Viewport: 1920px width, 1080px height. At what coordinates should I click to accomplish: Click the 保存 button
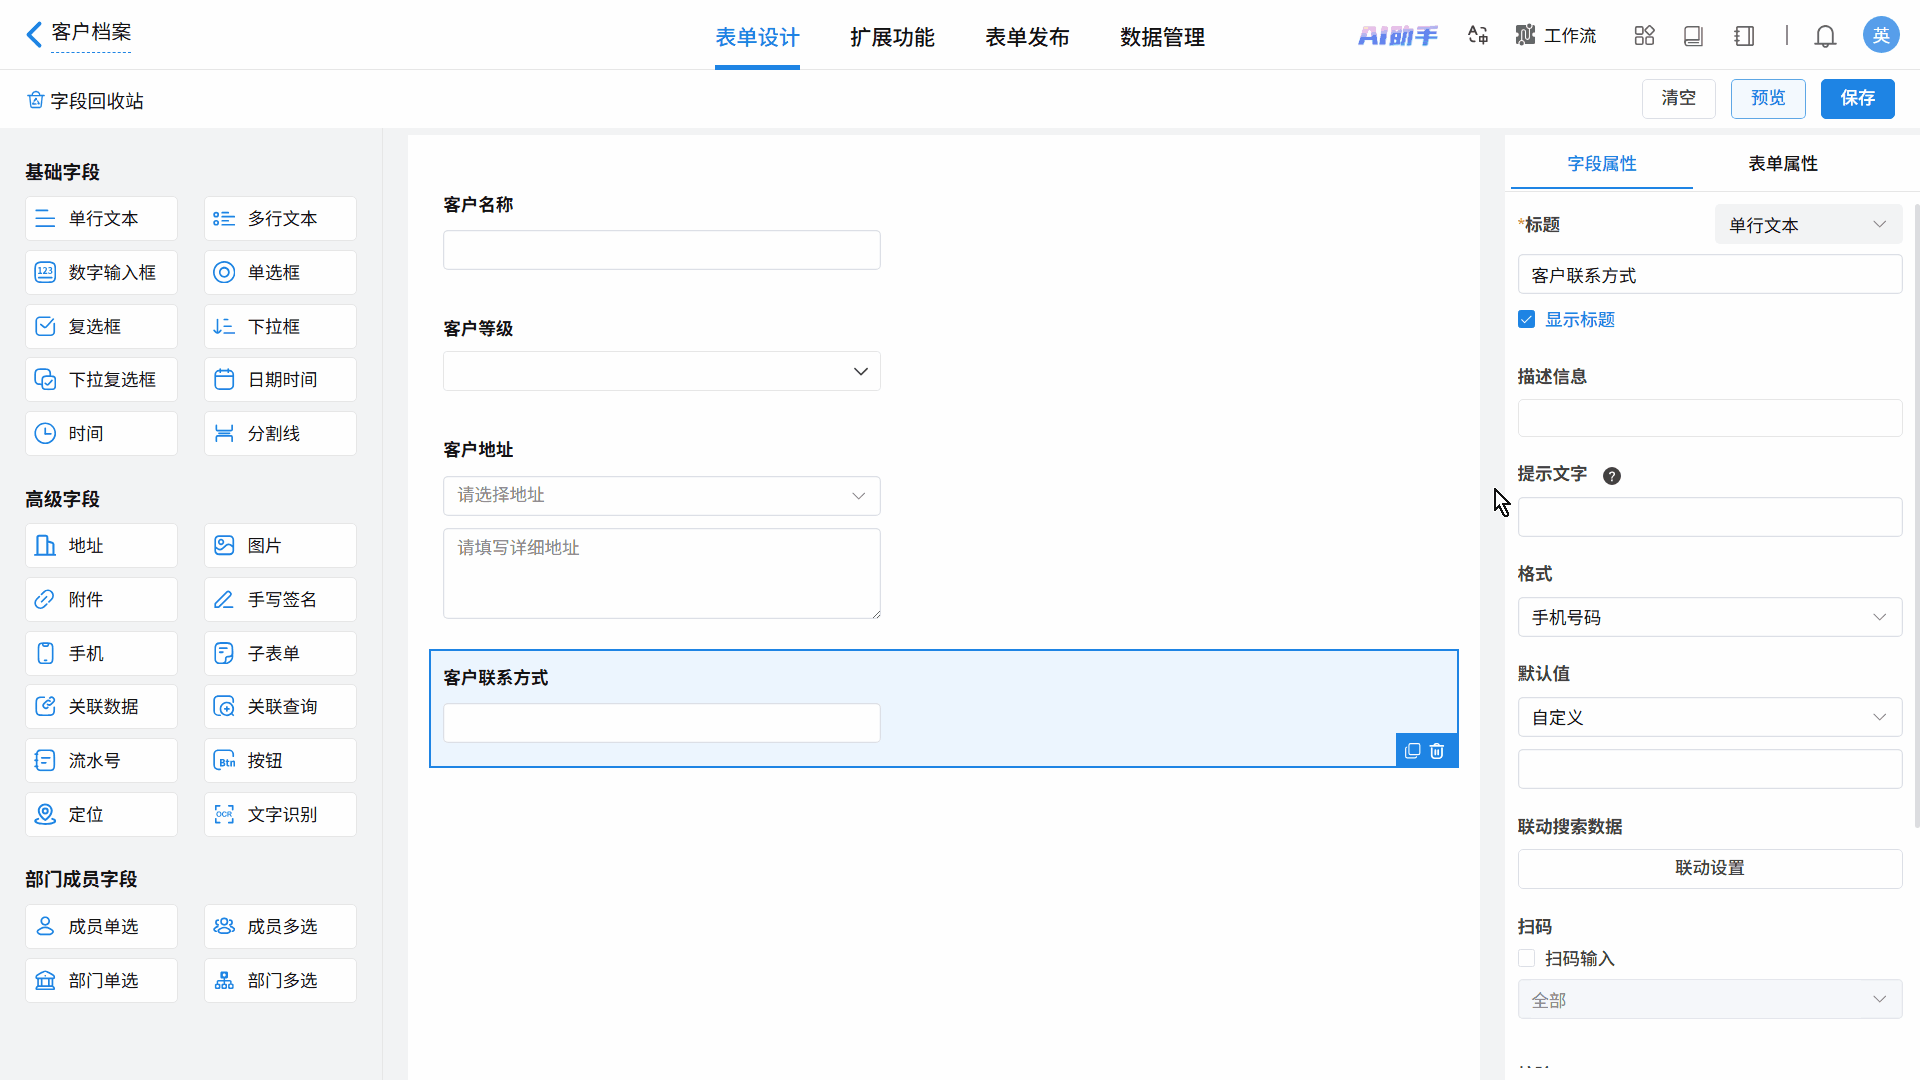pyautogui.click(x=1857, y=98)
